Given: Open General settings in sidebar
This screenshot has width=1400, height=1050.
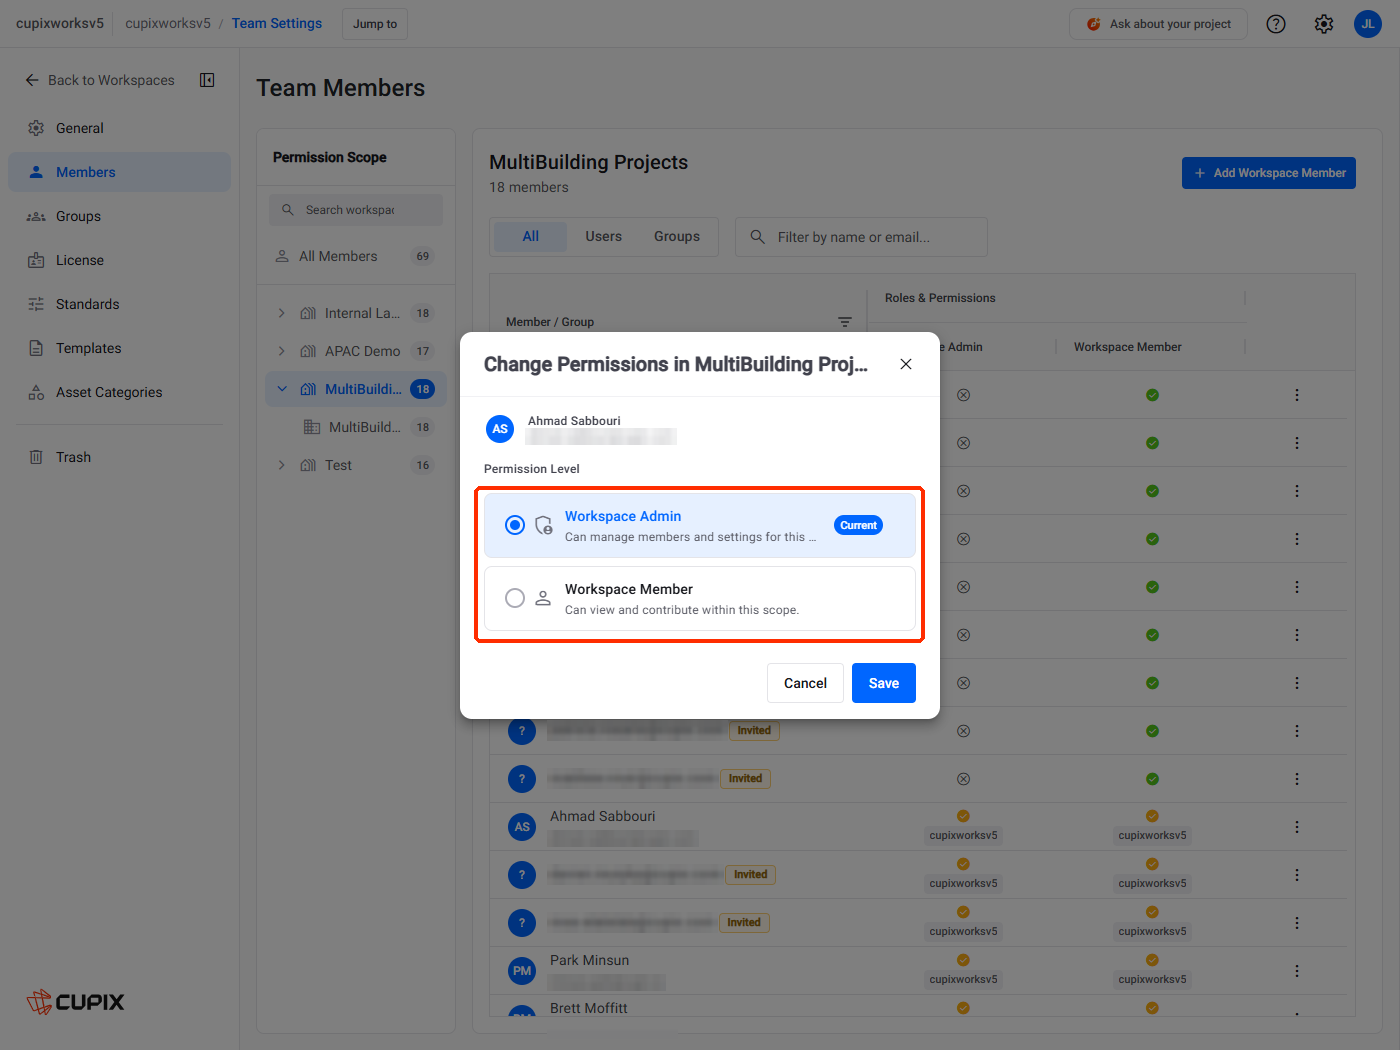Looking at the screenshot, I should tap(120, 128).
